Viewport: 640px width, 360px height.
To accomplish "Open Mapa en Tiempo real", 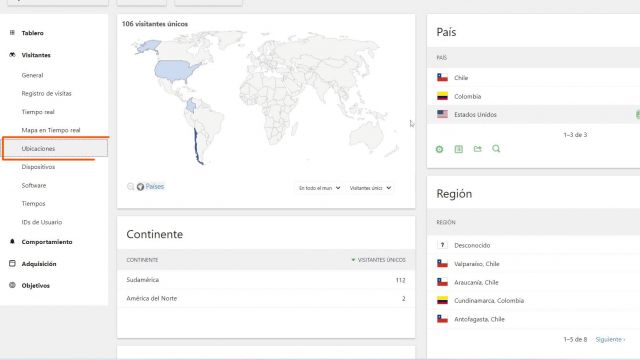I will [x=51, y=130].
